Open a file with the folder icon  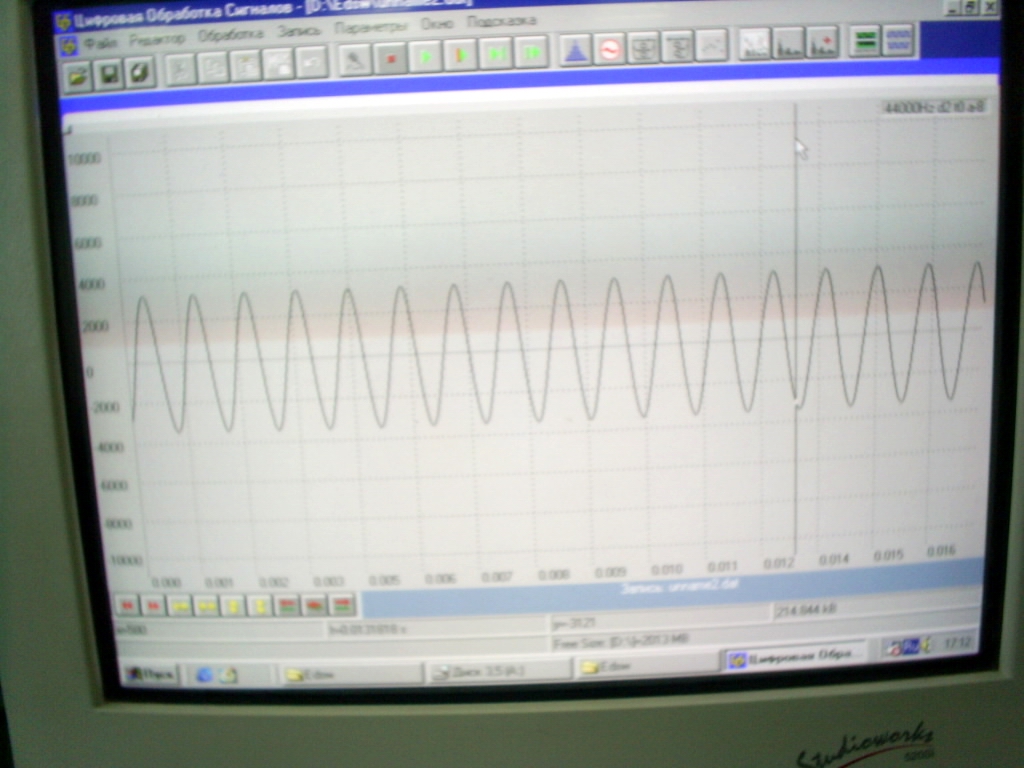coord(78,76)
